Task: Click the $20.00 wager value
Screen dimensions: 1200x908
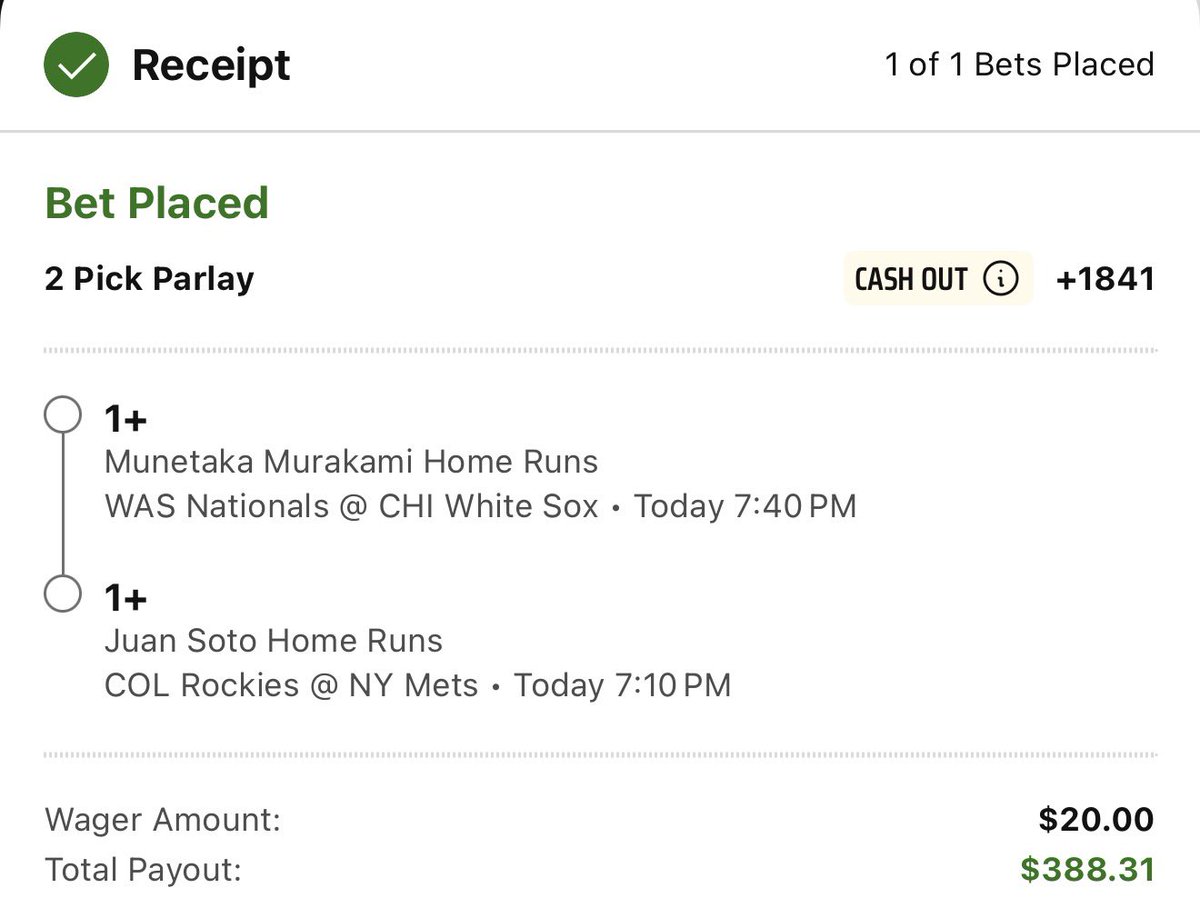Action: 1096,820
